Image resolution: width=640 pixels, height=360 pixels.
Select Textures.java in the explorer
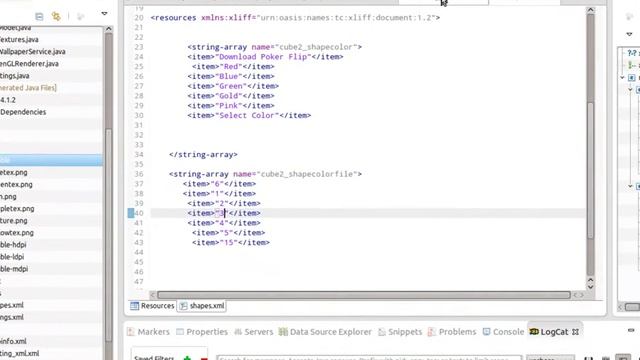[19, 40]
